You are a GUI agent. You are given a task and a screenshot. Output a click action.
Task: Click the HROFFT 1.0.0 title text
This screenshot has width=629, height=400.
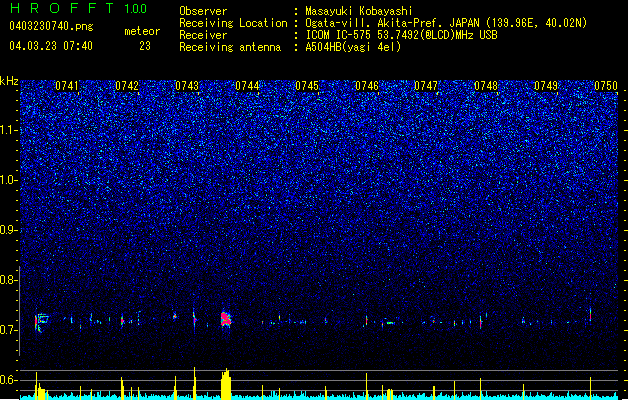(x=78, y=8)
